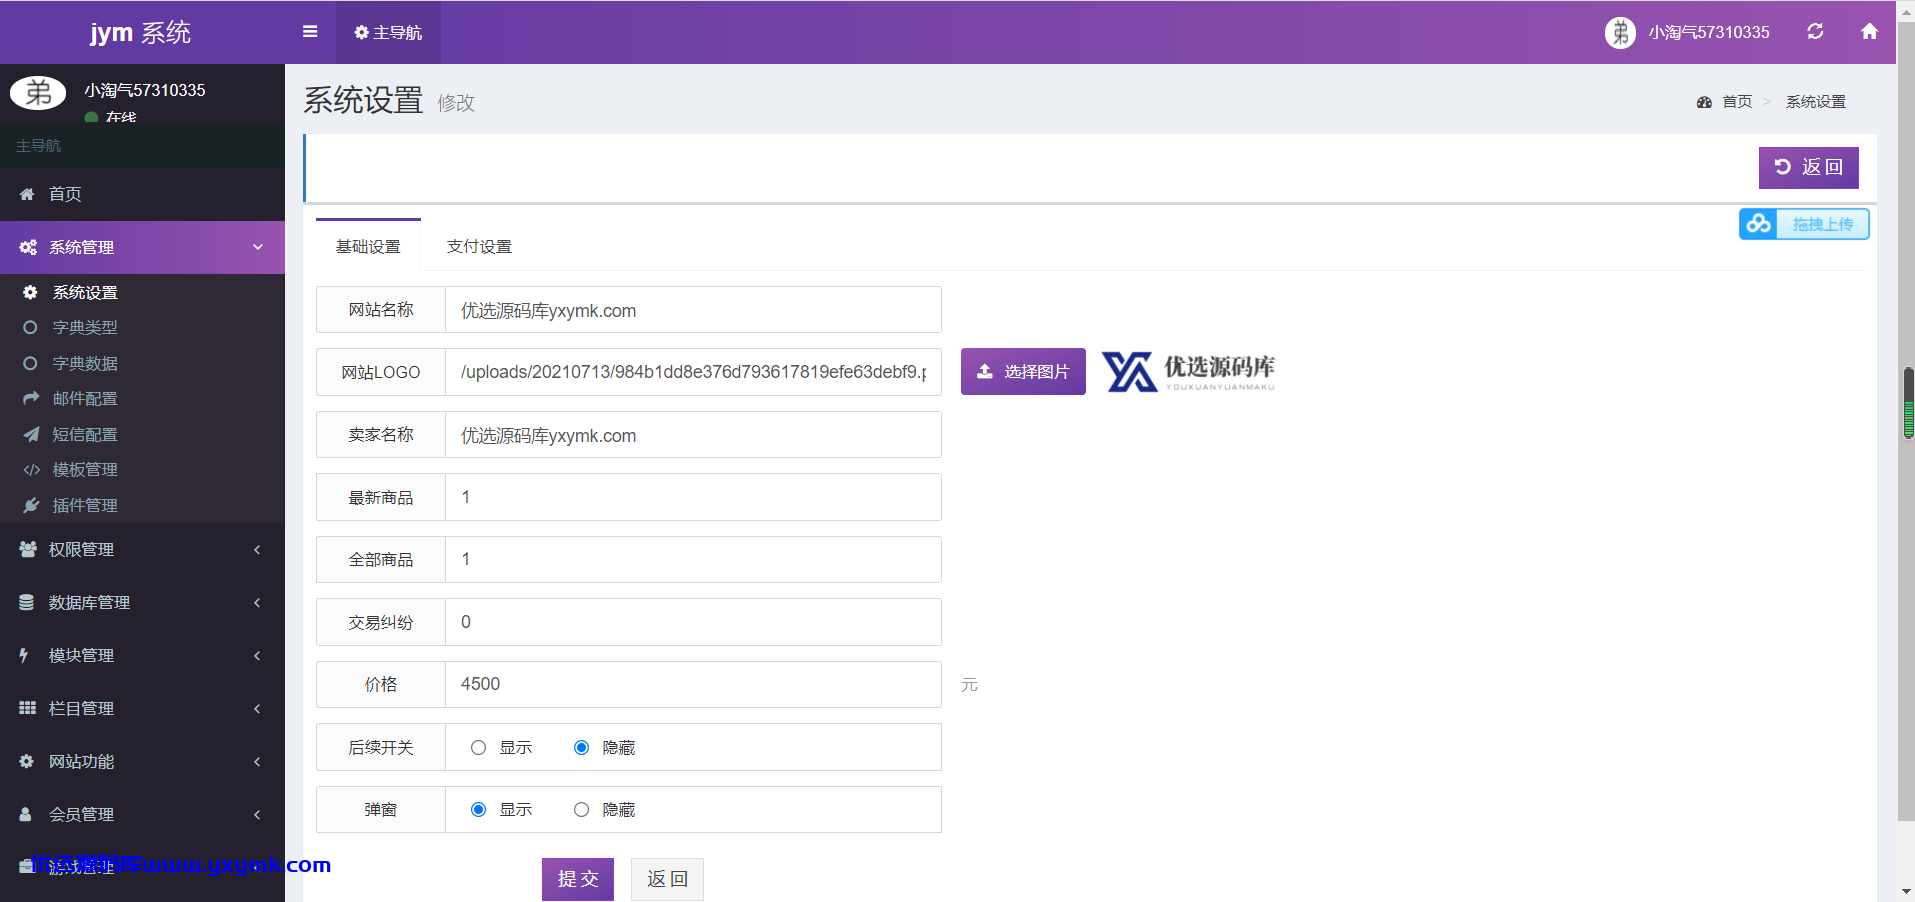Switch to the 支付设置 tab
The width and height of the screenshot is (1915, 902).
pos(479,246)
